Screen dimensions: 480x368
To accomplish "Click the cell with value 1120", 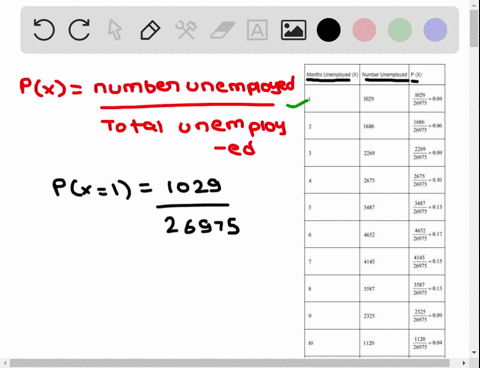I will tap(384, 343).
